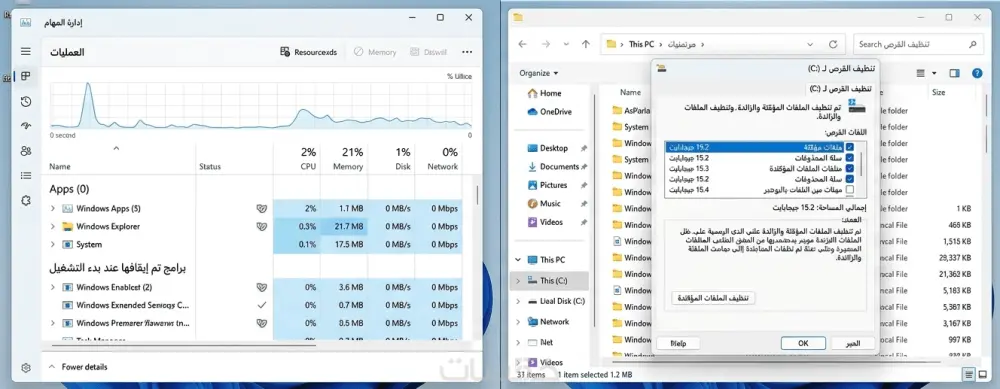The width and height of the screenshot is (1000, 389).
Task: Uncheck the highlighted 'ملفات مؤقتة' checkbox in Disk Cleanup
Action: 849,147
